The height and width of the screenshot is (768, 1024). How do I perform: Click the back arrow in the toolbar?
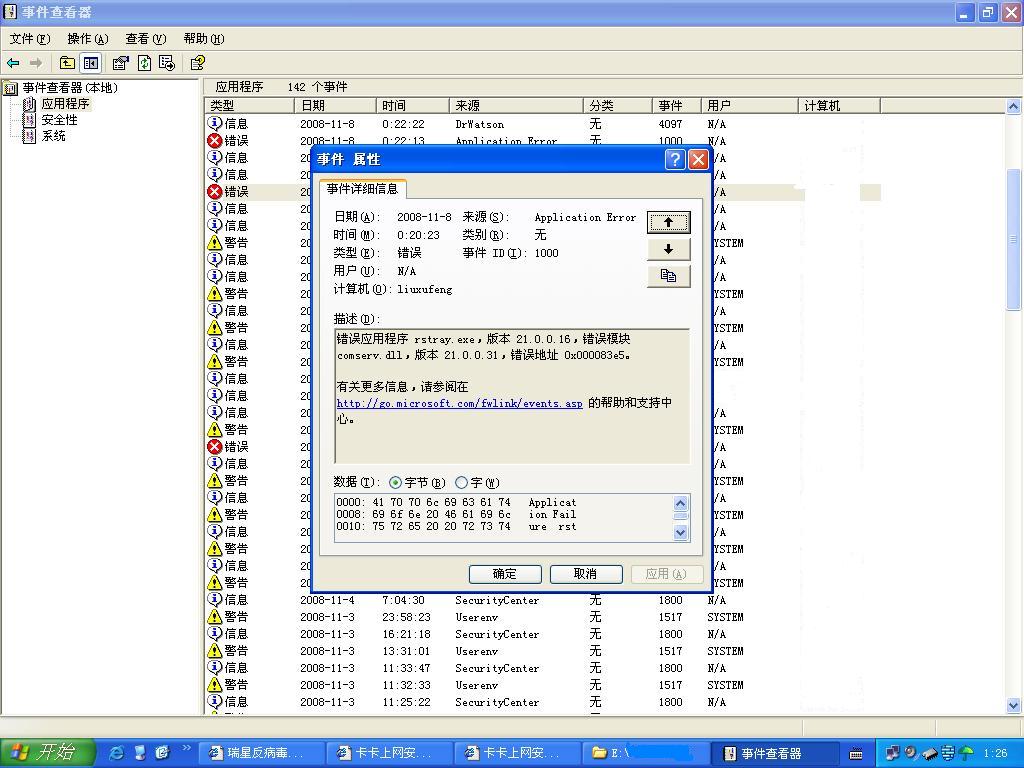pyautogui.click(x=13, y=63)
